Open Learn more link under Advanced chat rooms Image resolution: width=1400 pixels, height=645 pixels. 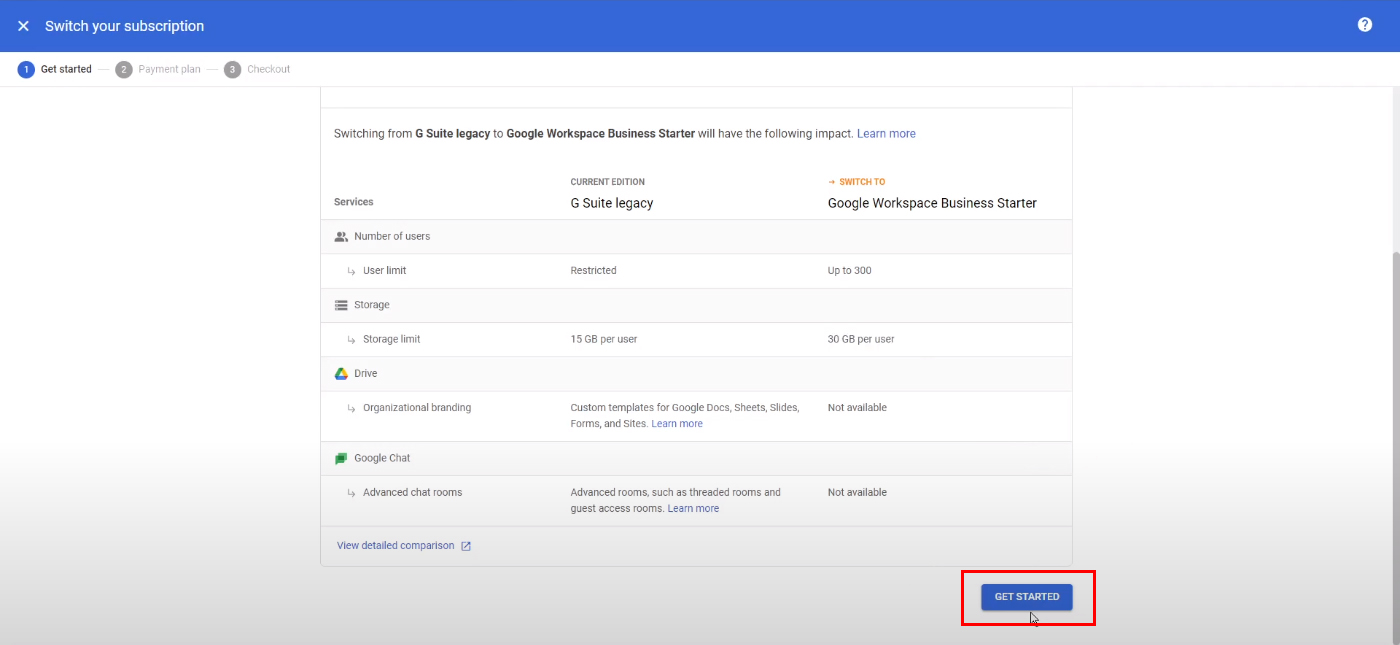(x=693, y=509)
